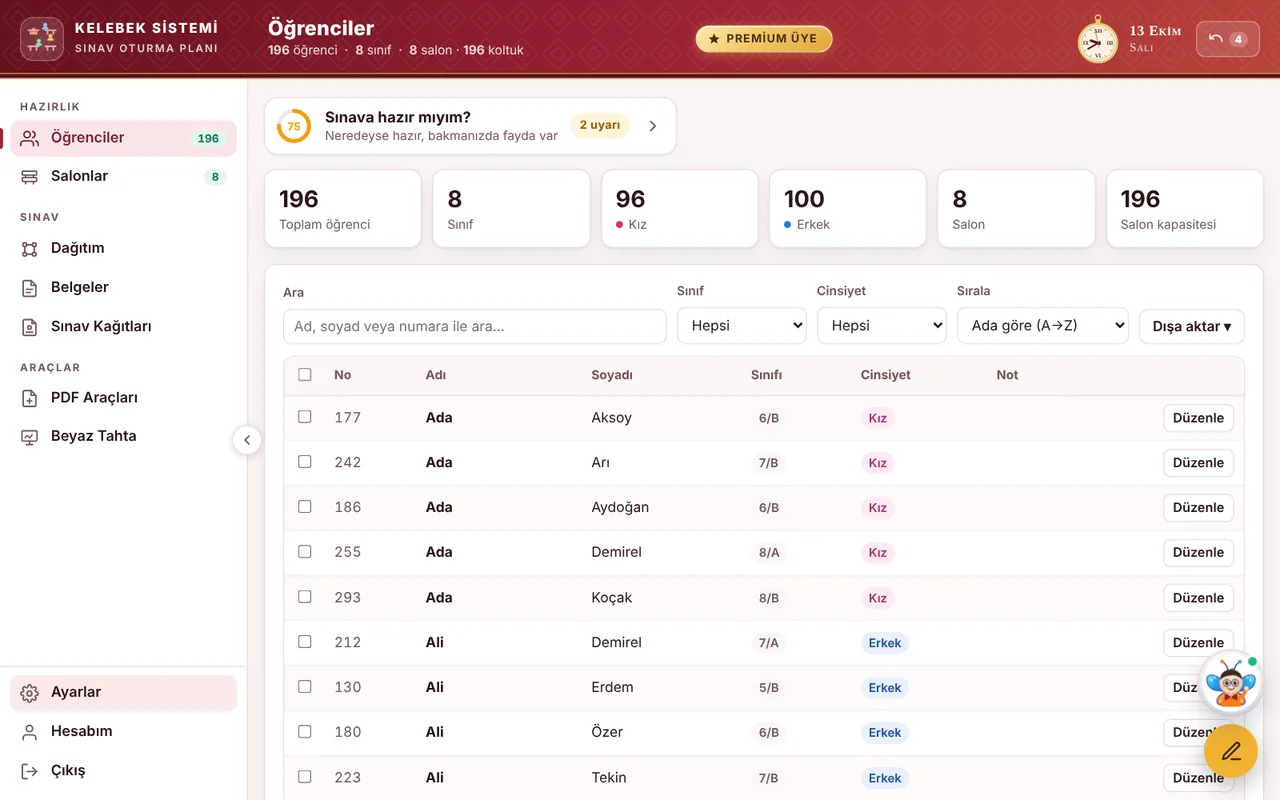The width and height of the screenshot is (1280, 800).
Task: Click the Premium Üye badge button
Action: 764,39
